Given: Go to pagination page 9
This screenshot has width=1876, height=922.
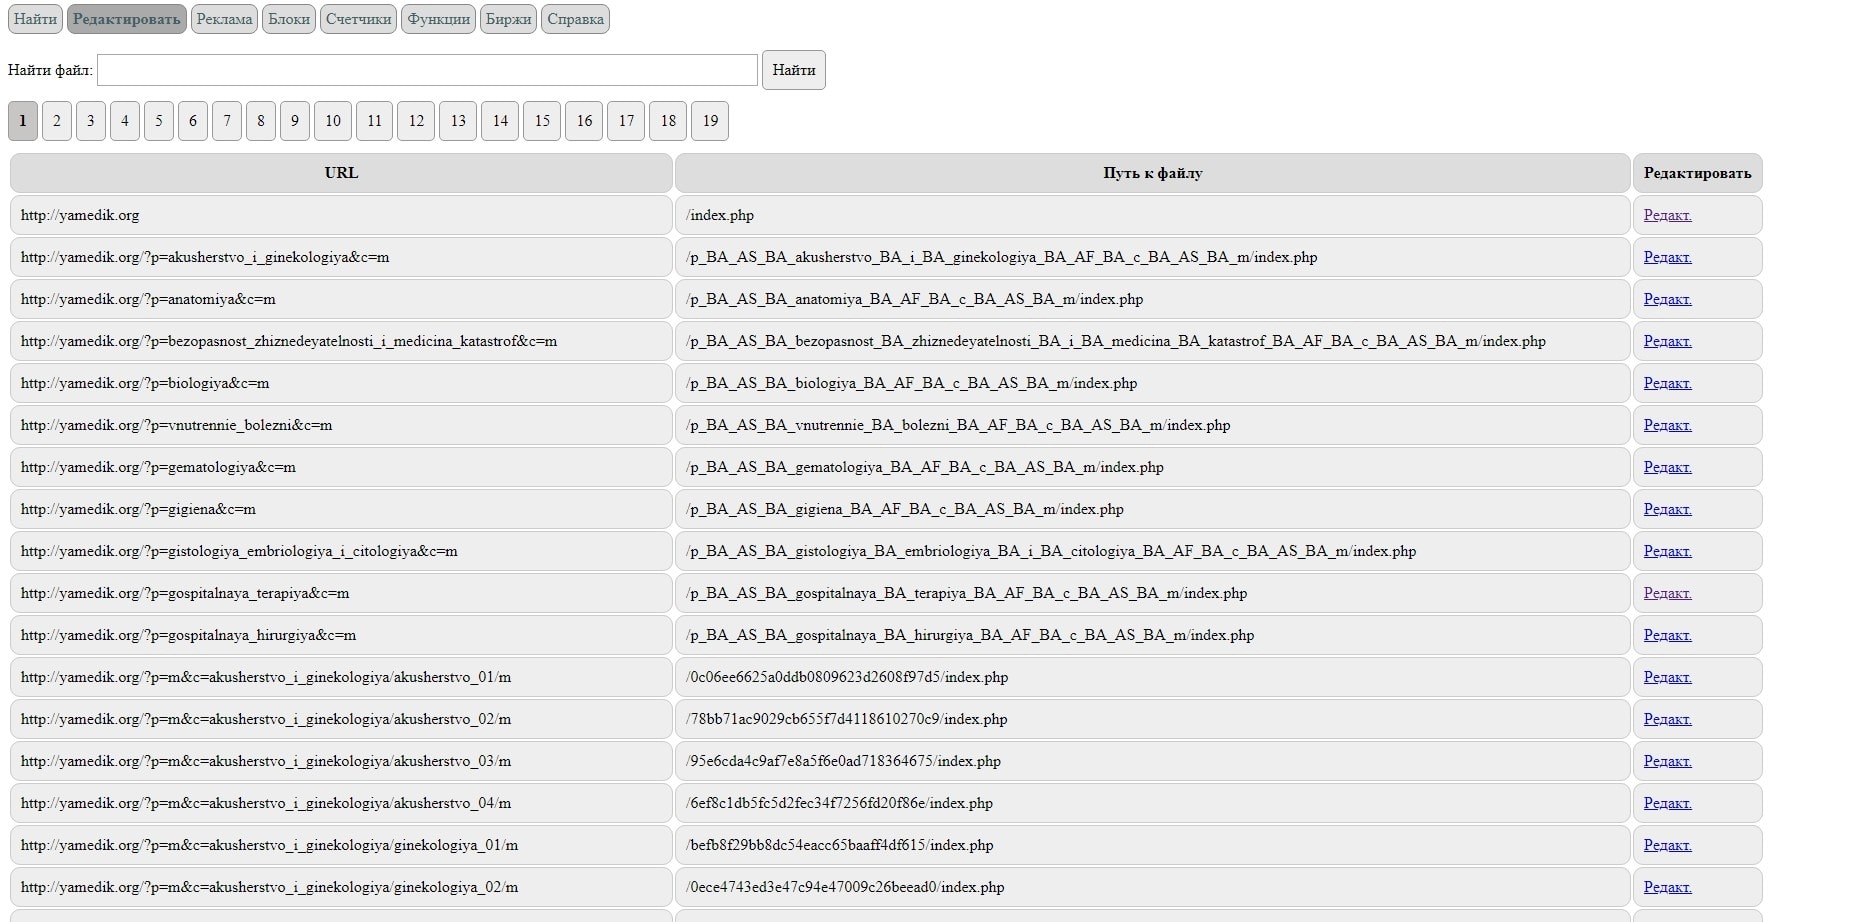Looking at the screenshot, I should pos(295,121).
